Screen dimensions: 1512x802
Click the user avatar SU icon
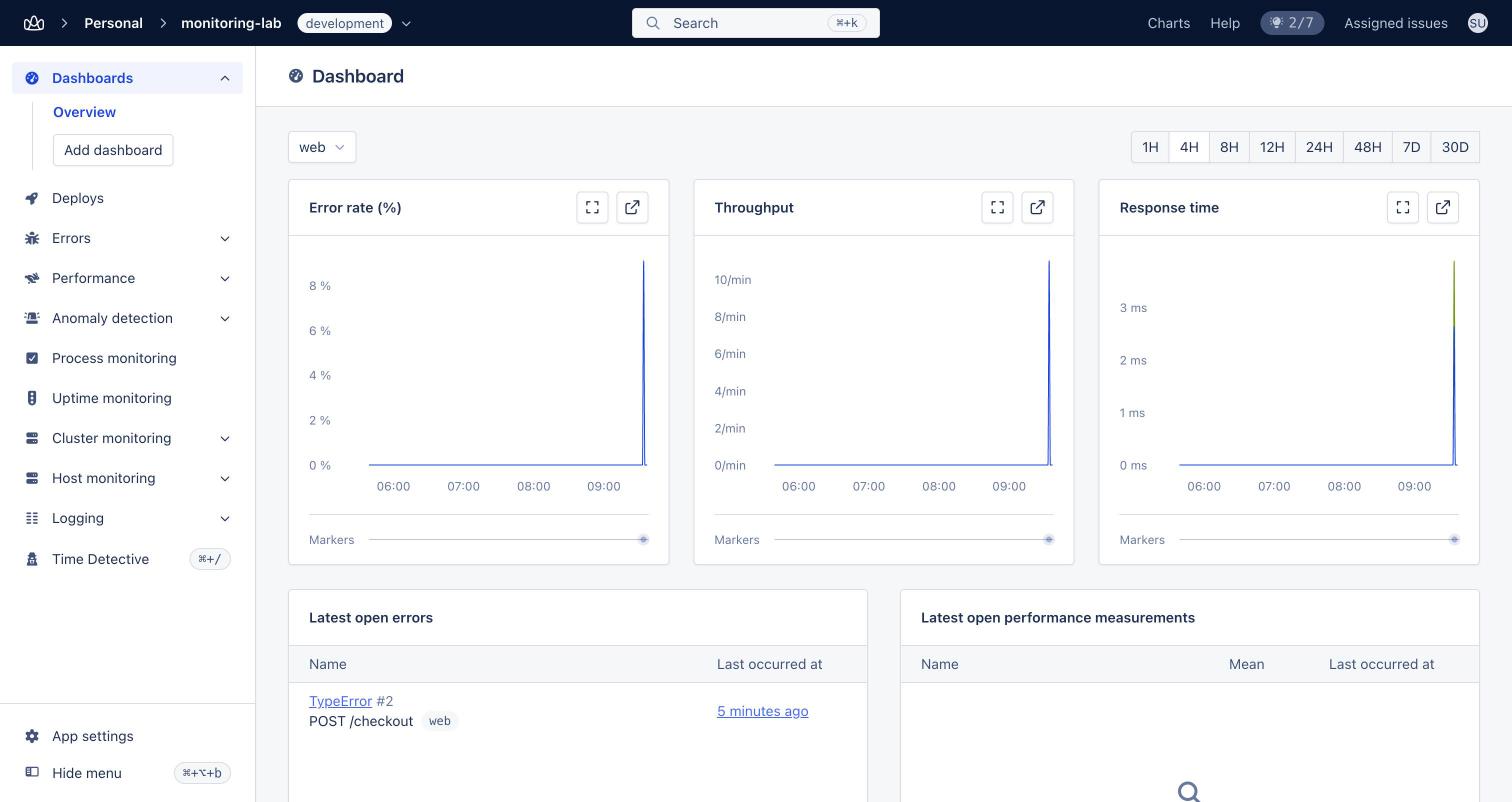pos(1477,23)
